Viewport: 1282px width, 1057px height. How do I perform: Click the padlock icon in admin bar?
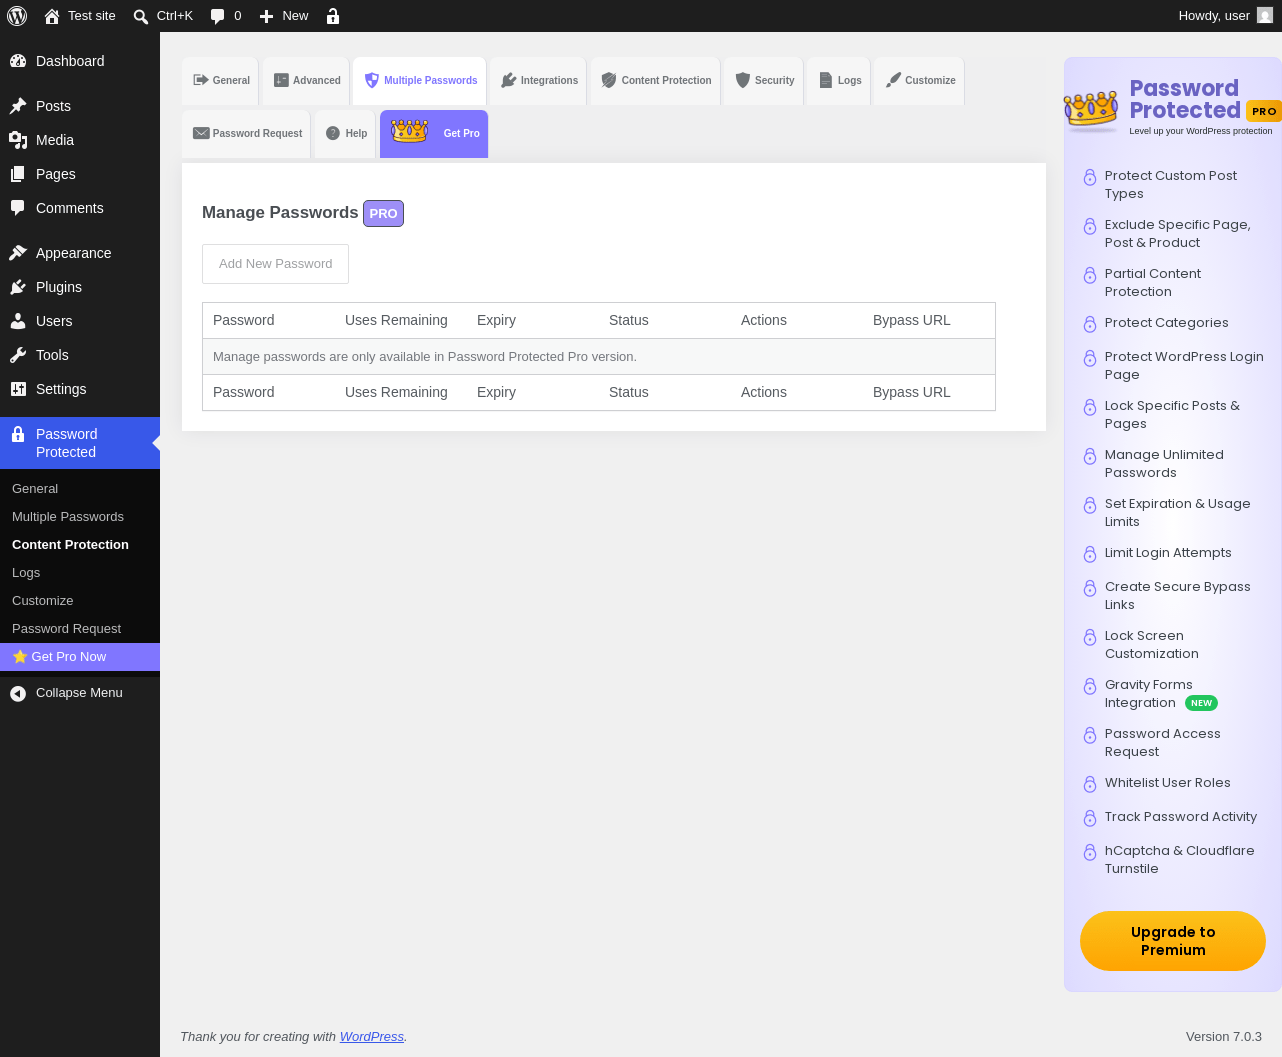(x=333, y=16)
